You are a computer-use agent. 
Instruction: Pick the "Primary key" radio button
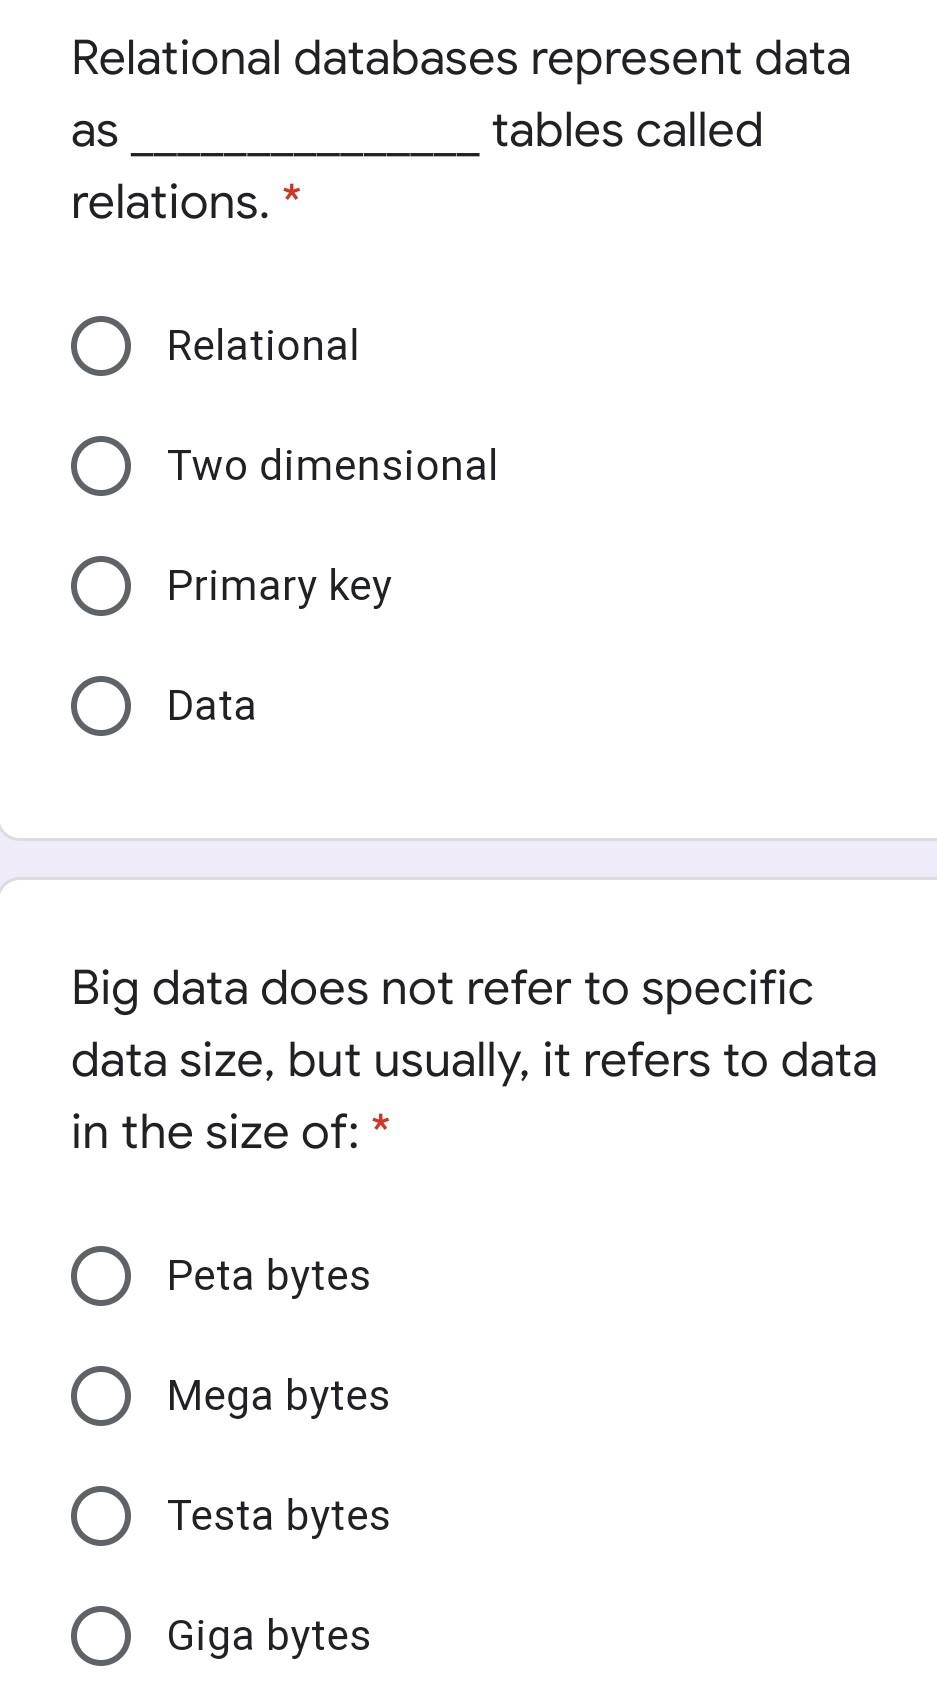point(101,586)
